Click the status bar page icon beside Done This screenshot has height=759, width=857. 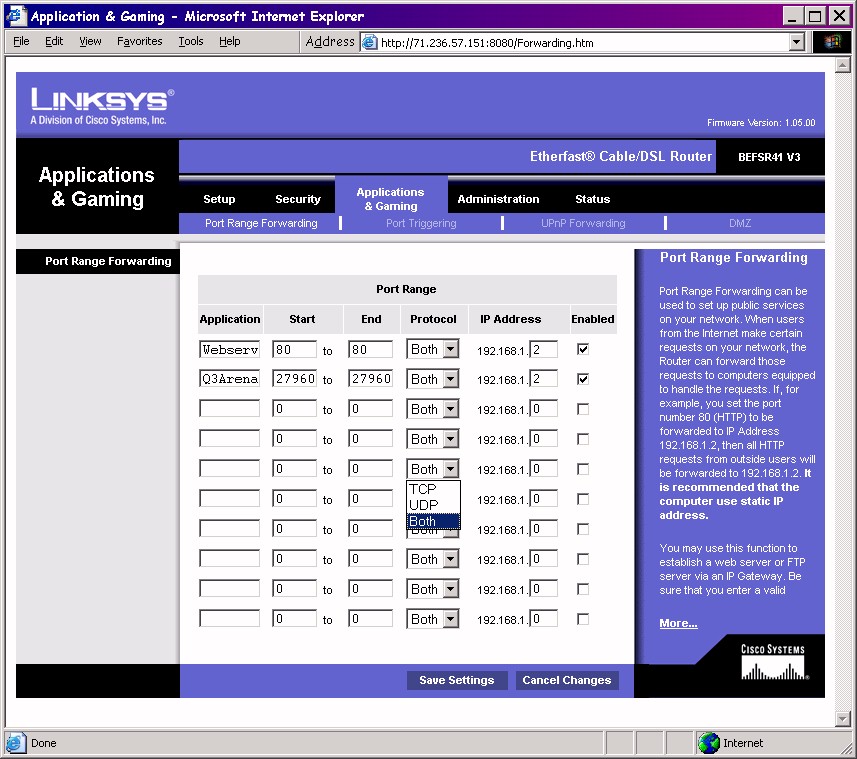14,743
